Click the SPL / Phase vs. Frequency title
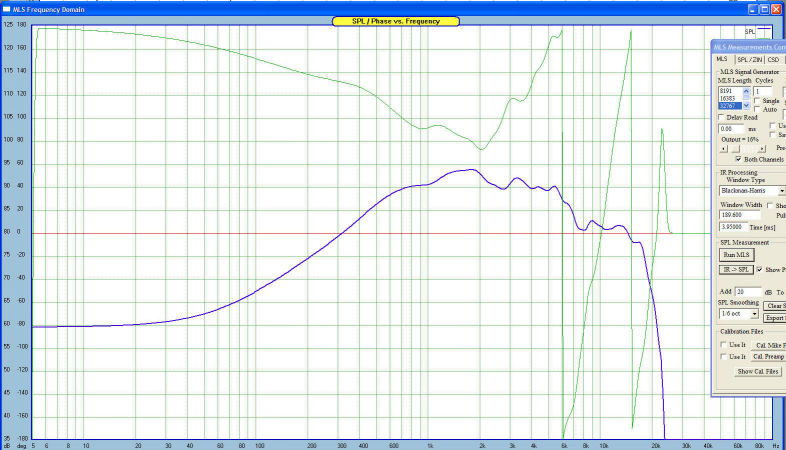The height and width of the screenshot is (450, 786). pyautogui.click(x=396, y=21)
